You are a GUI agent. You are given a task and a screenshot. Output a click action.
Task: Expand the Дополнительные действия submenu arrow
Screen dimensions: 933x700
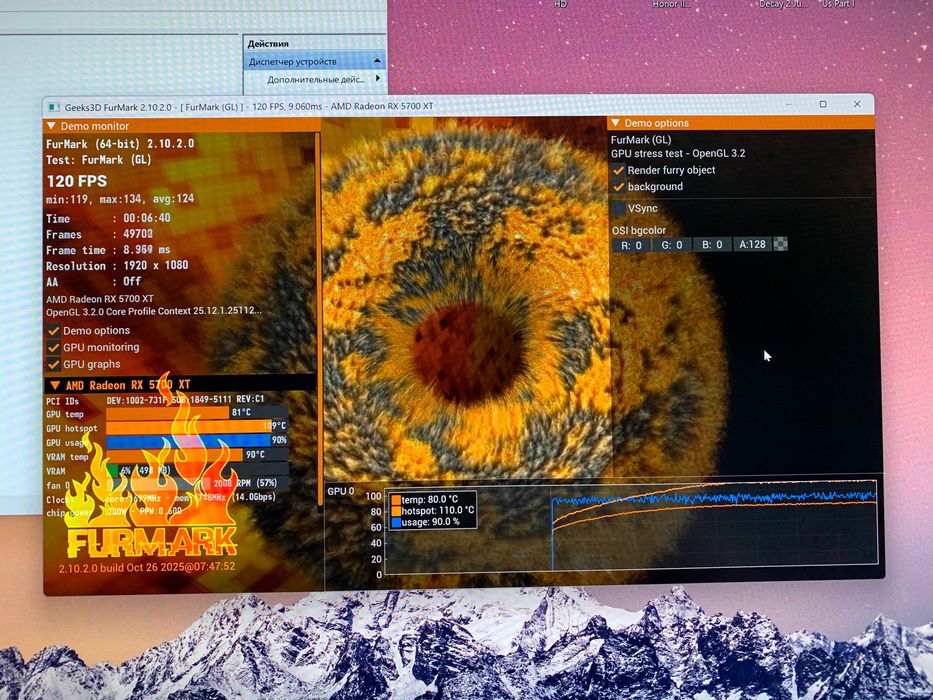[378, 78]
